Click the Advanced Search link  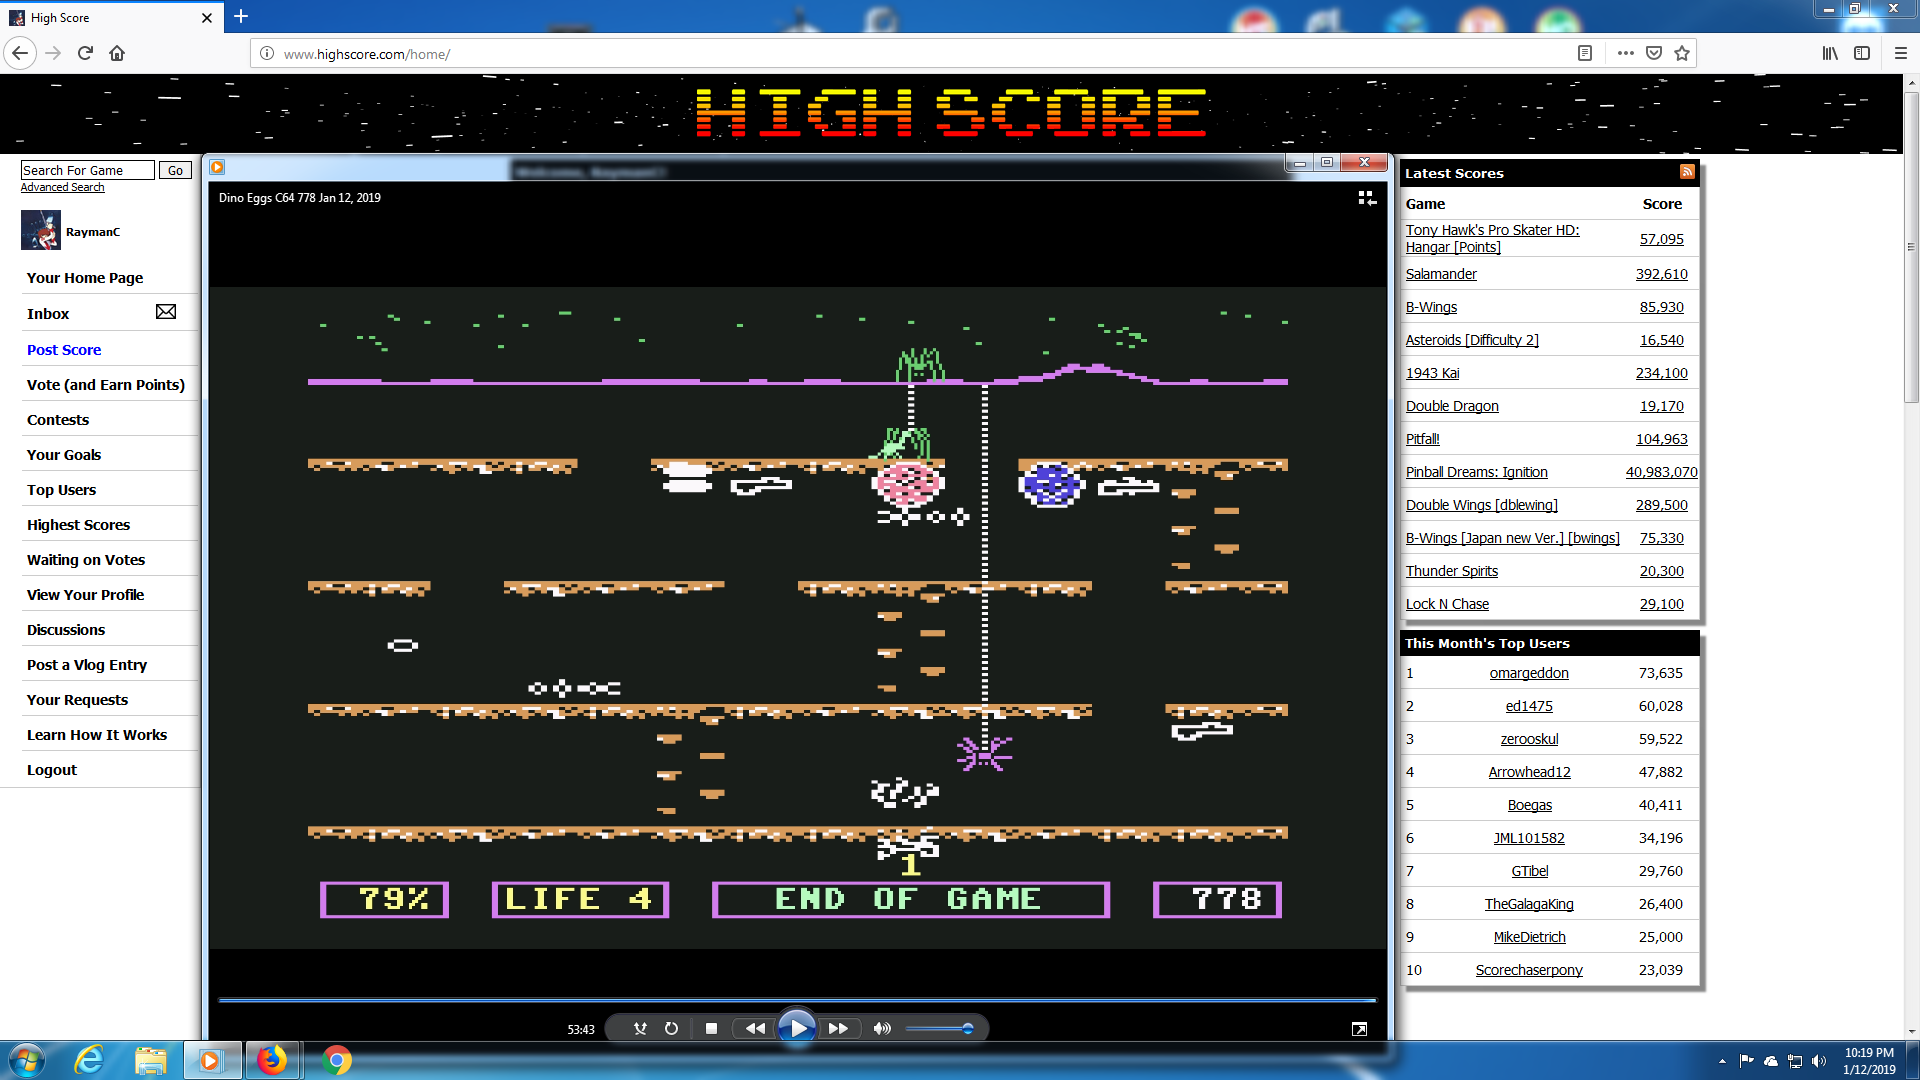[x=62, y=188]
